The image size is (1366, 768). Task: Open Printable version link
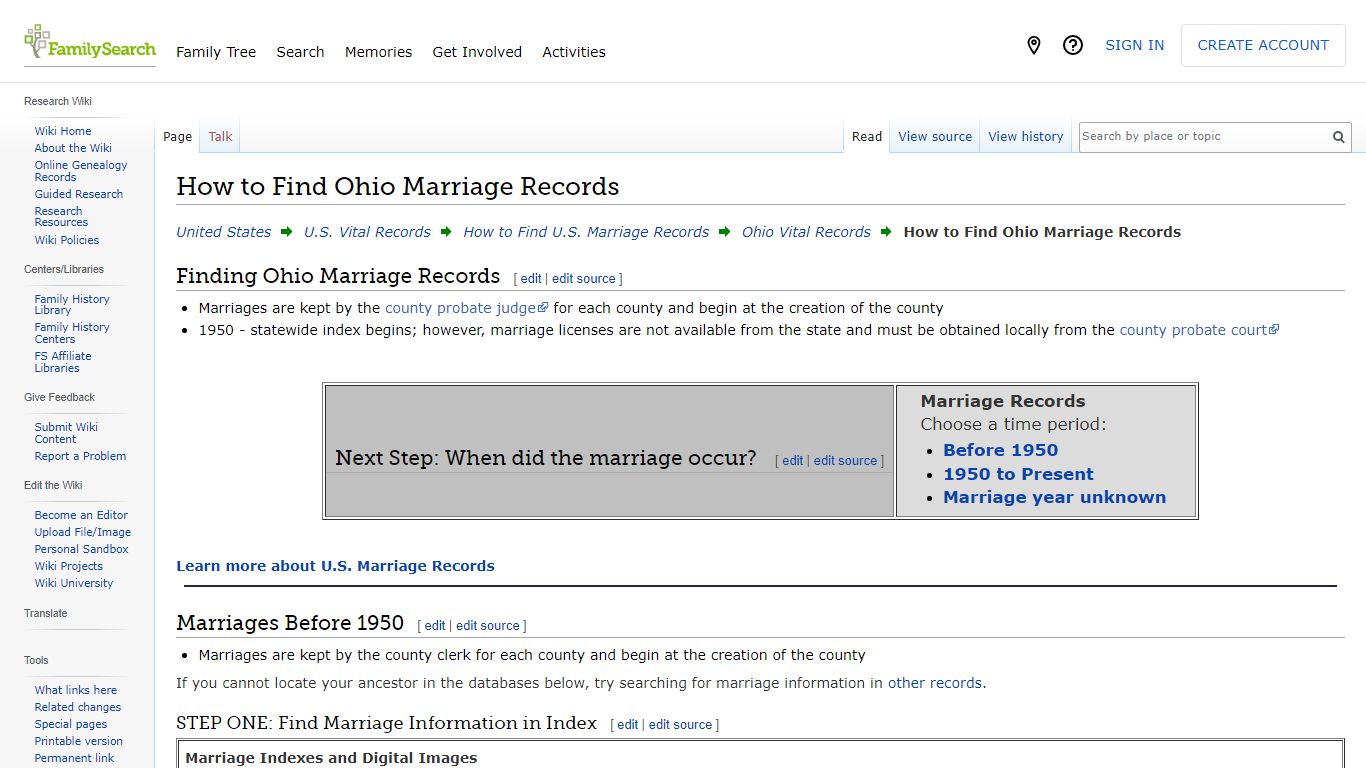click(79, 741)
